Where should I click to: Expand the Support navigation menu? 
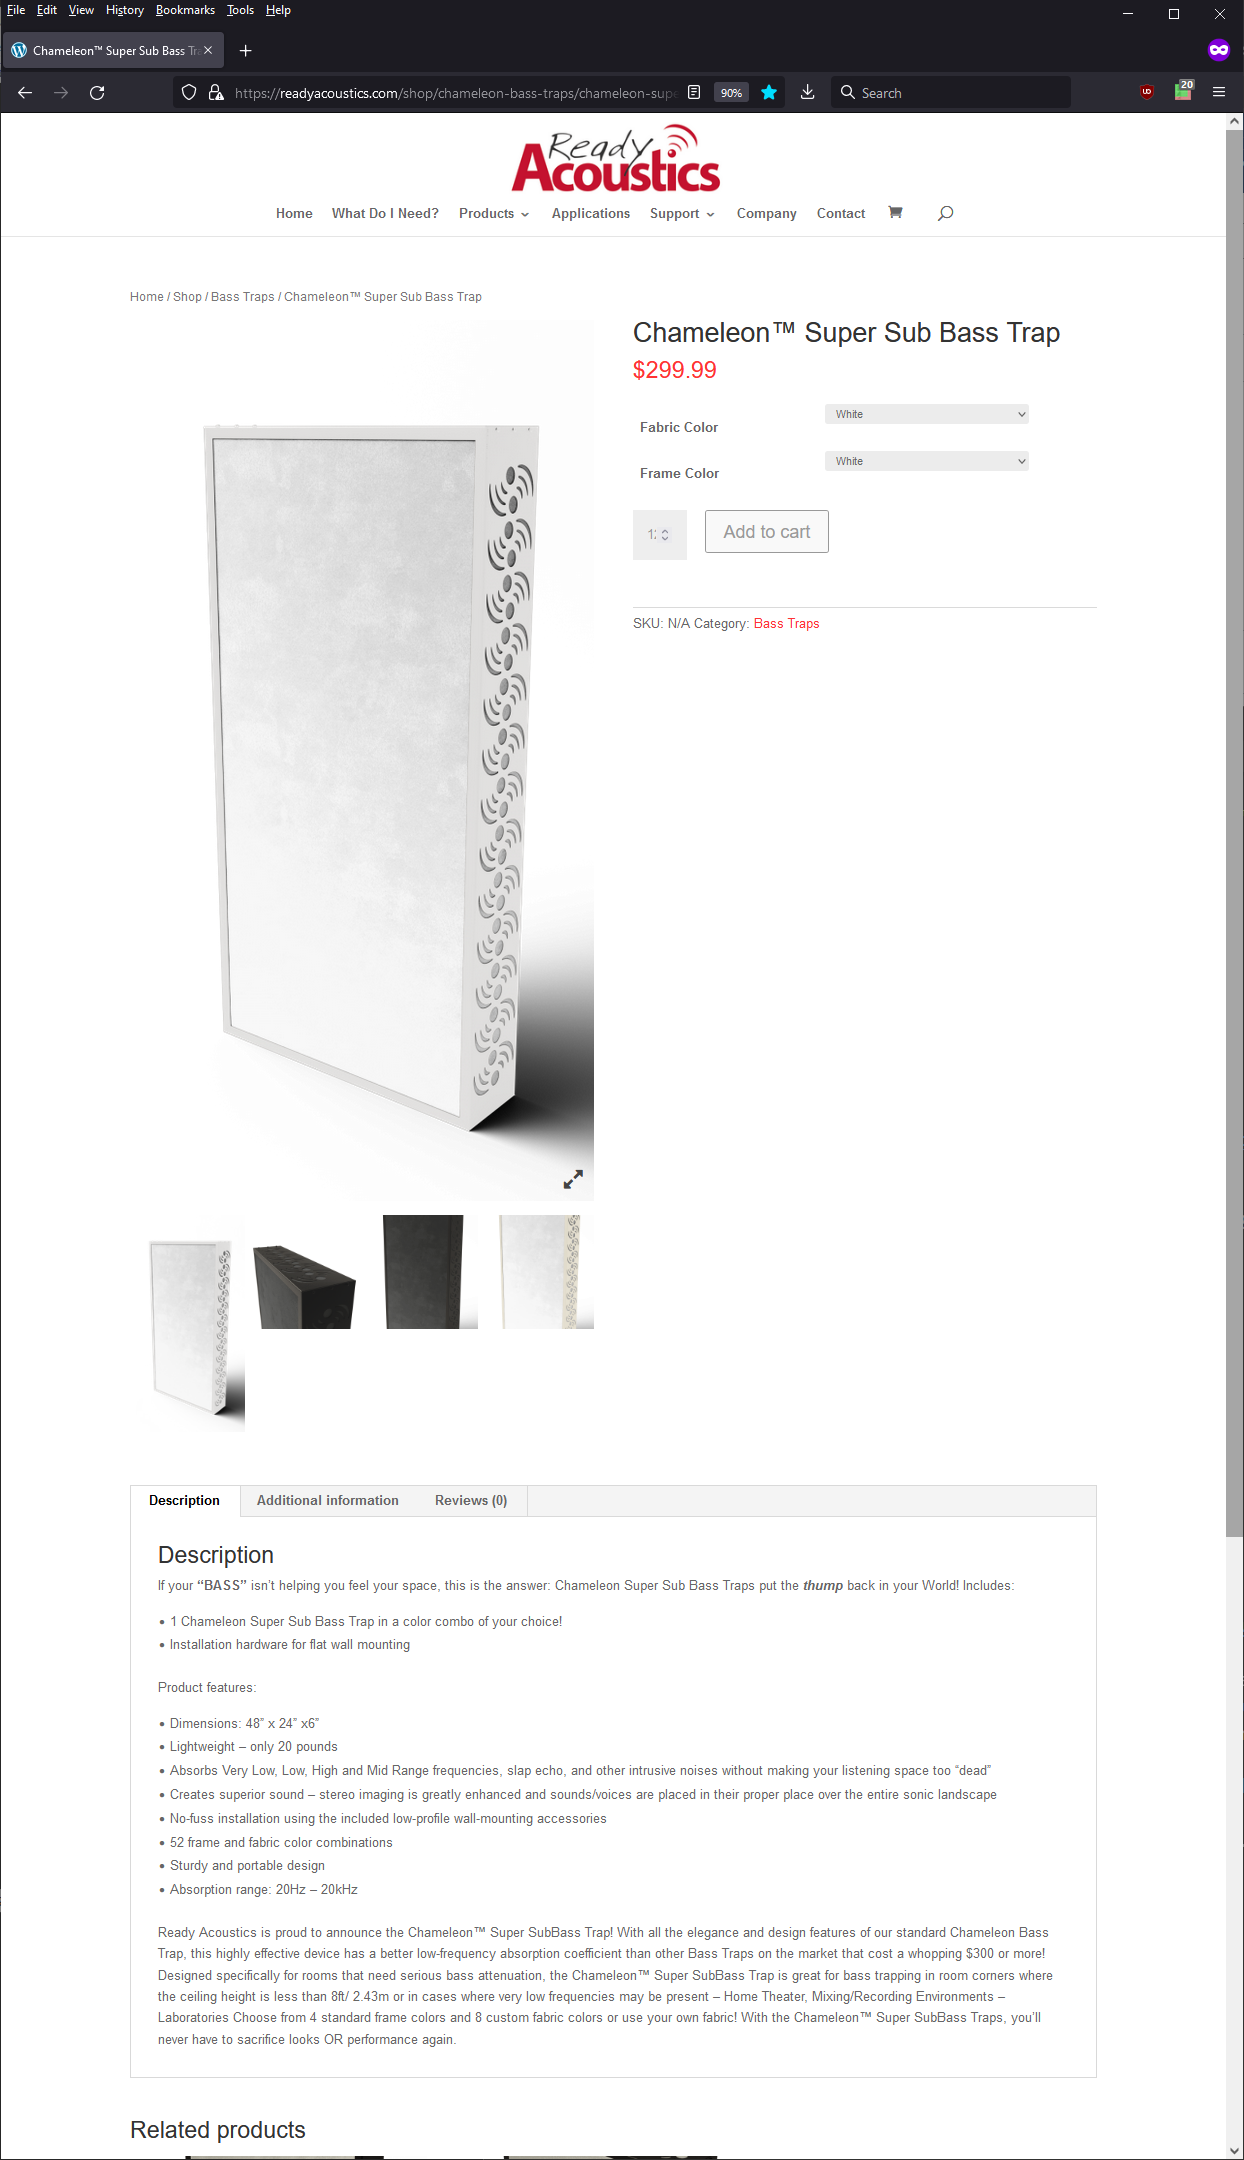pos(682,213)
